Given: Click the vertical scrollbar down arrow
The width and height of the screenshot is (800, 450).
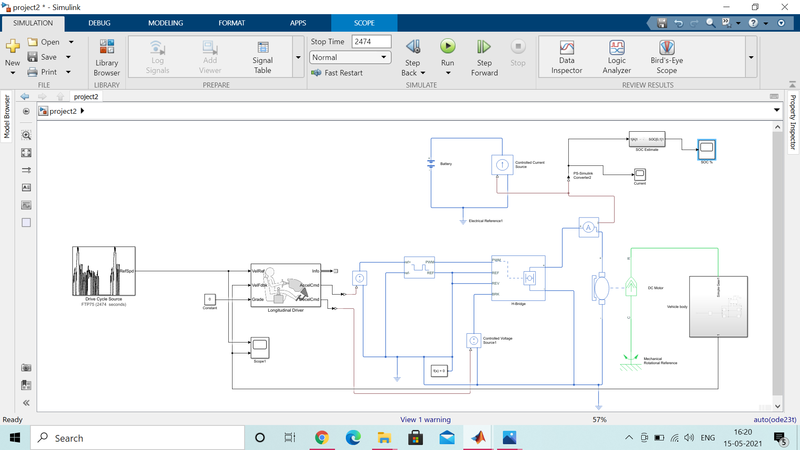Looking at the screenshot, I should click(x=777, y=407).
